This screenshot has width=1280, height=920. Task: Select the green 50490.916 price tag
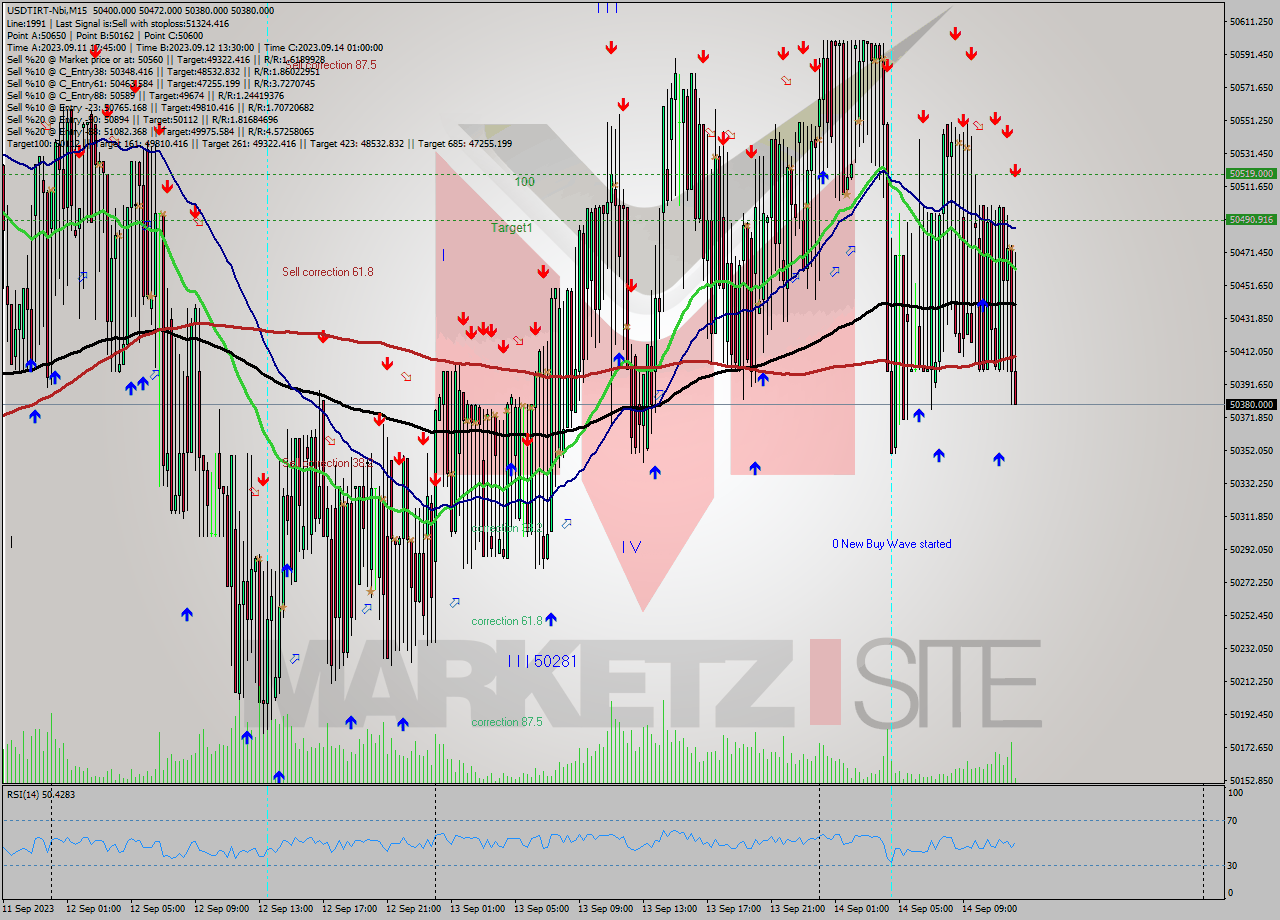point(1251,219)
